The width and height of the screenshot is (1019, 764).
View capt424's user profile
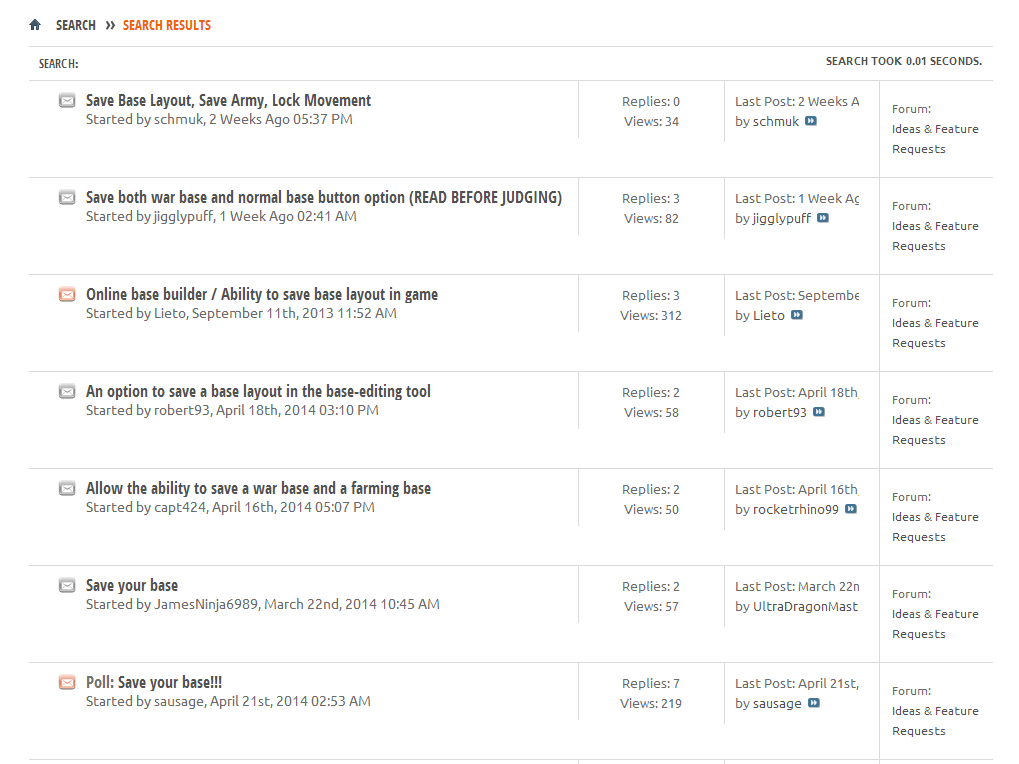click(179, 507)
